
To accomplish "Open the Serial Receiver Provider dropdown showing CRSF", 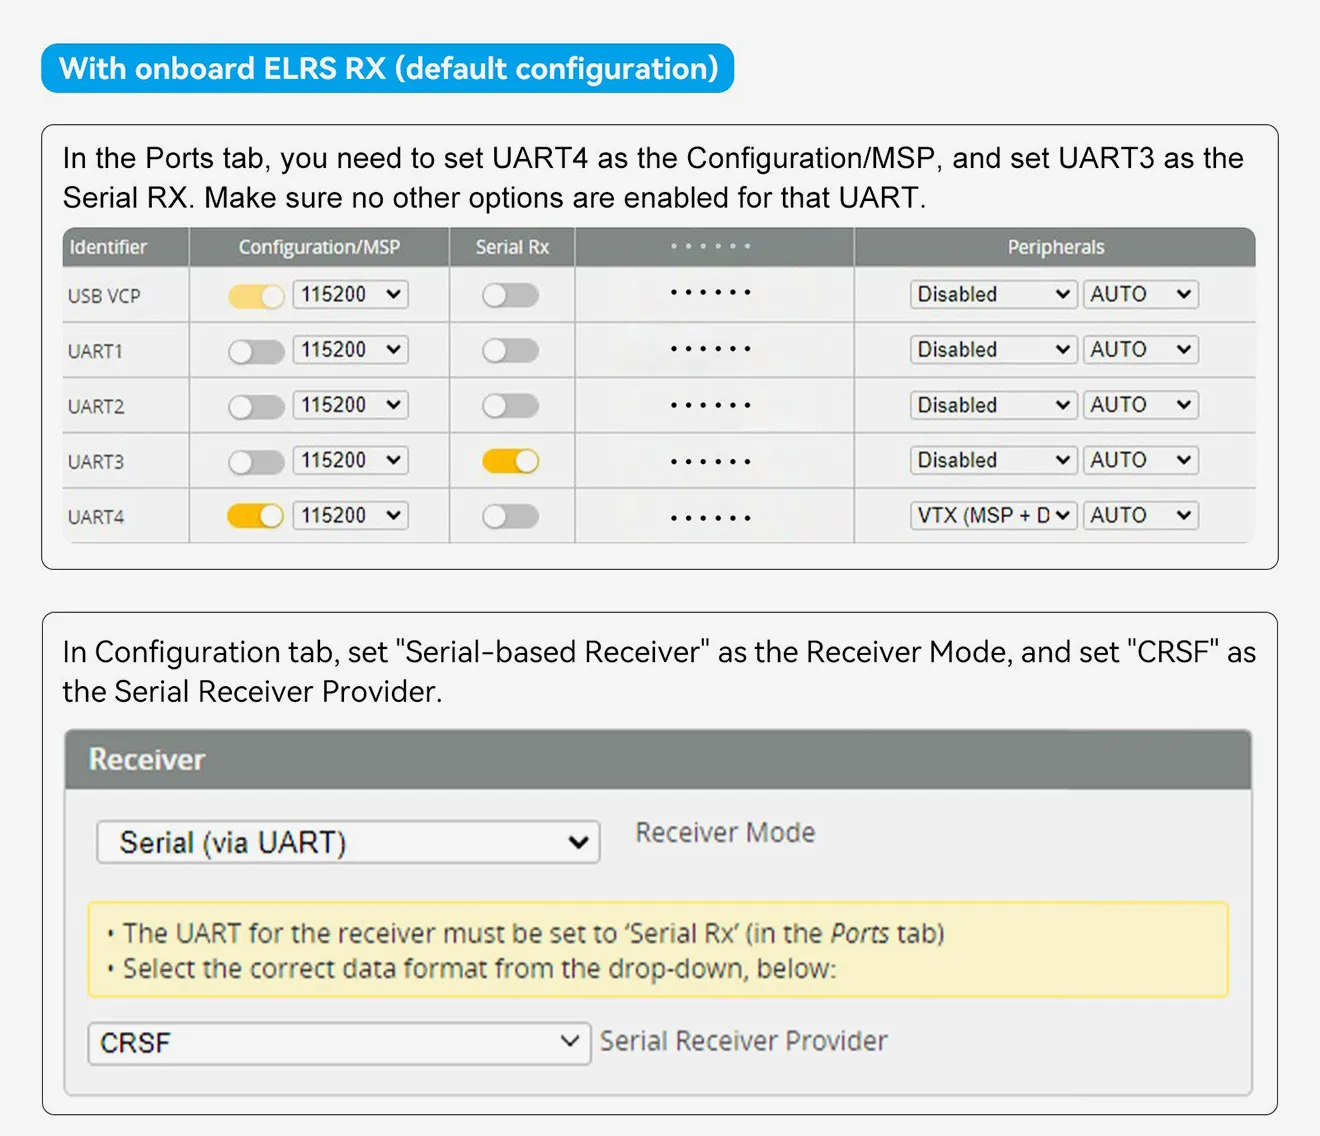I will tap(338, 1043).
